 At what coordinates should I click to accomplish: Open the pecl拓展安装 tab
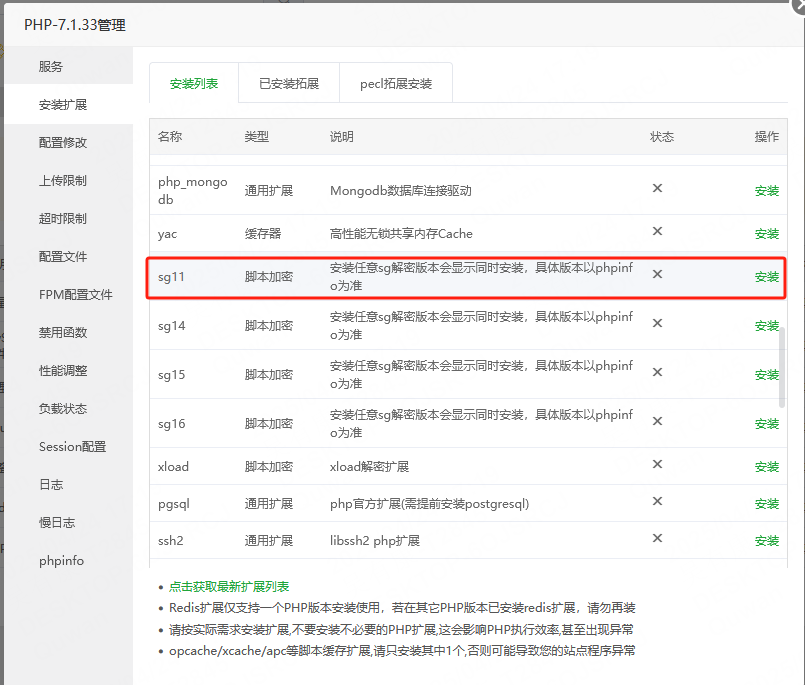pyautogui.click(x=395, y=84)
